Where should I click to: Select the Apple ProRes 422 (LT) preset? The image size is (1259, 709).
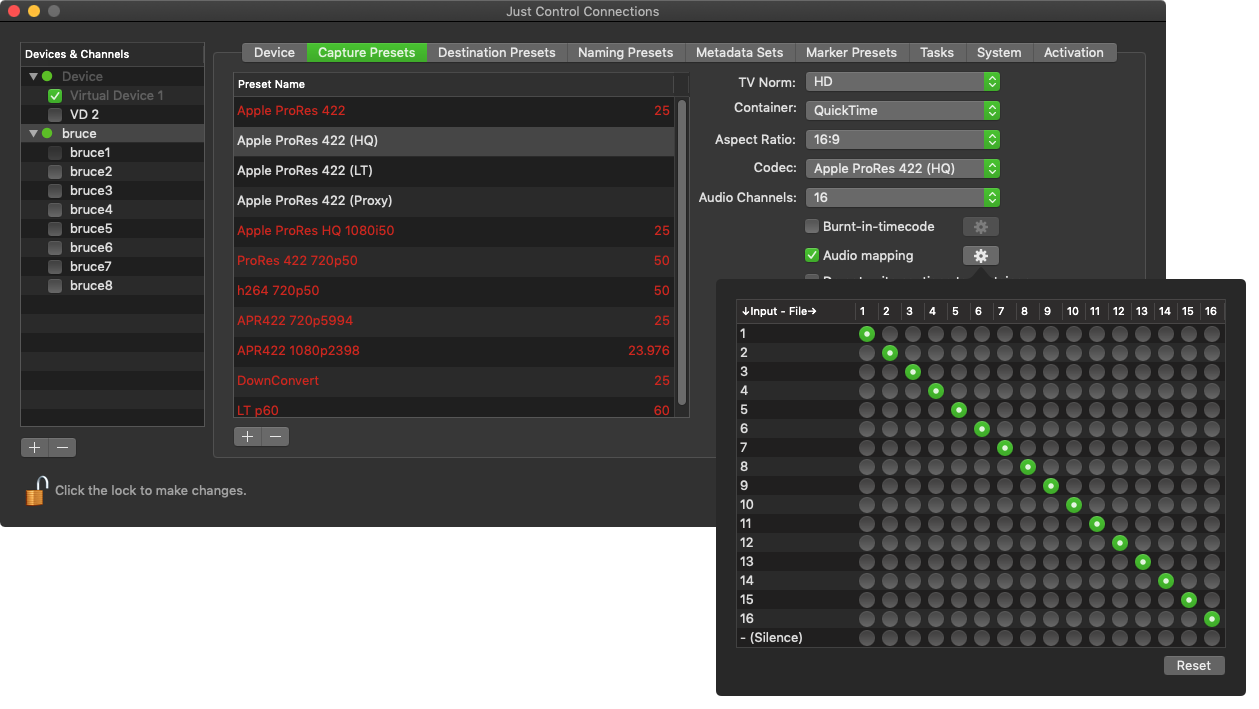[454, 171]
